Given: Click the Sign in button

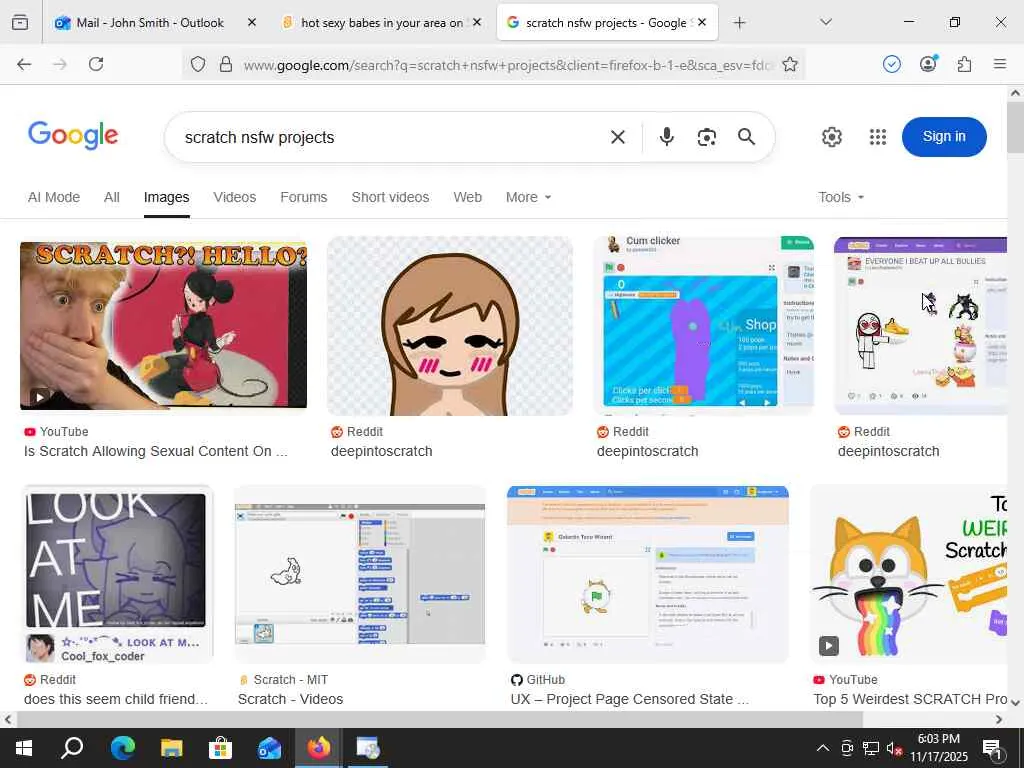Looking at the screenshot, I should point(944,136).
